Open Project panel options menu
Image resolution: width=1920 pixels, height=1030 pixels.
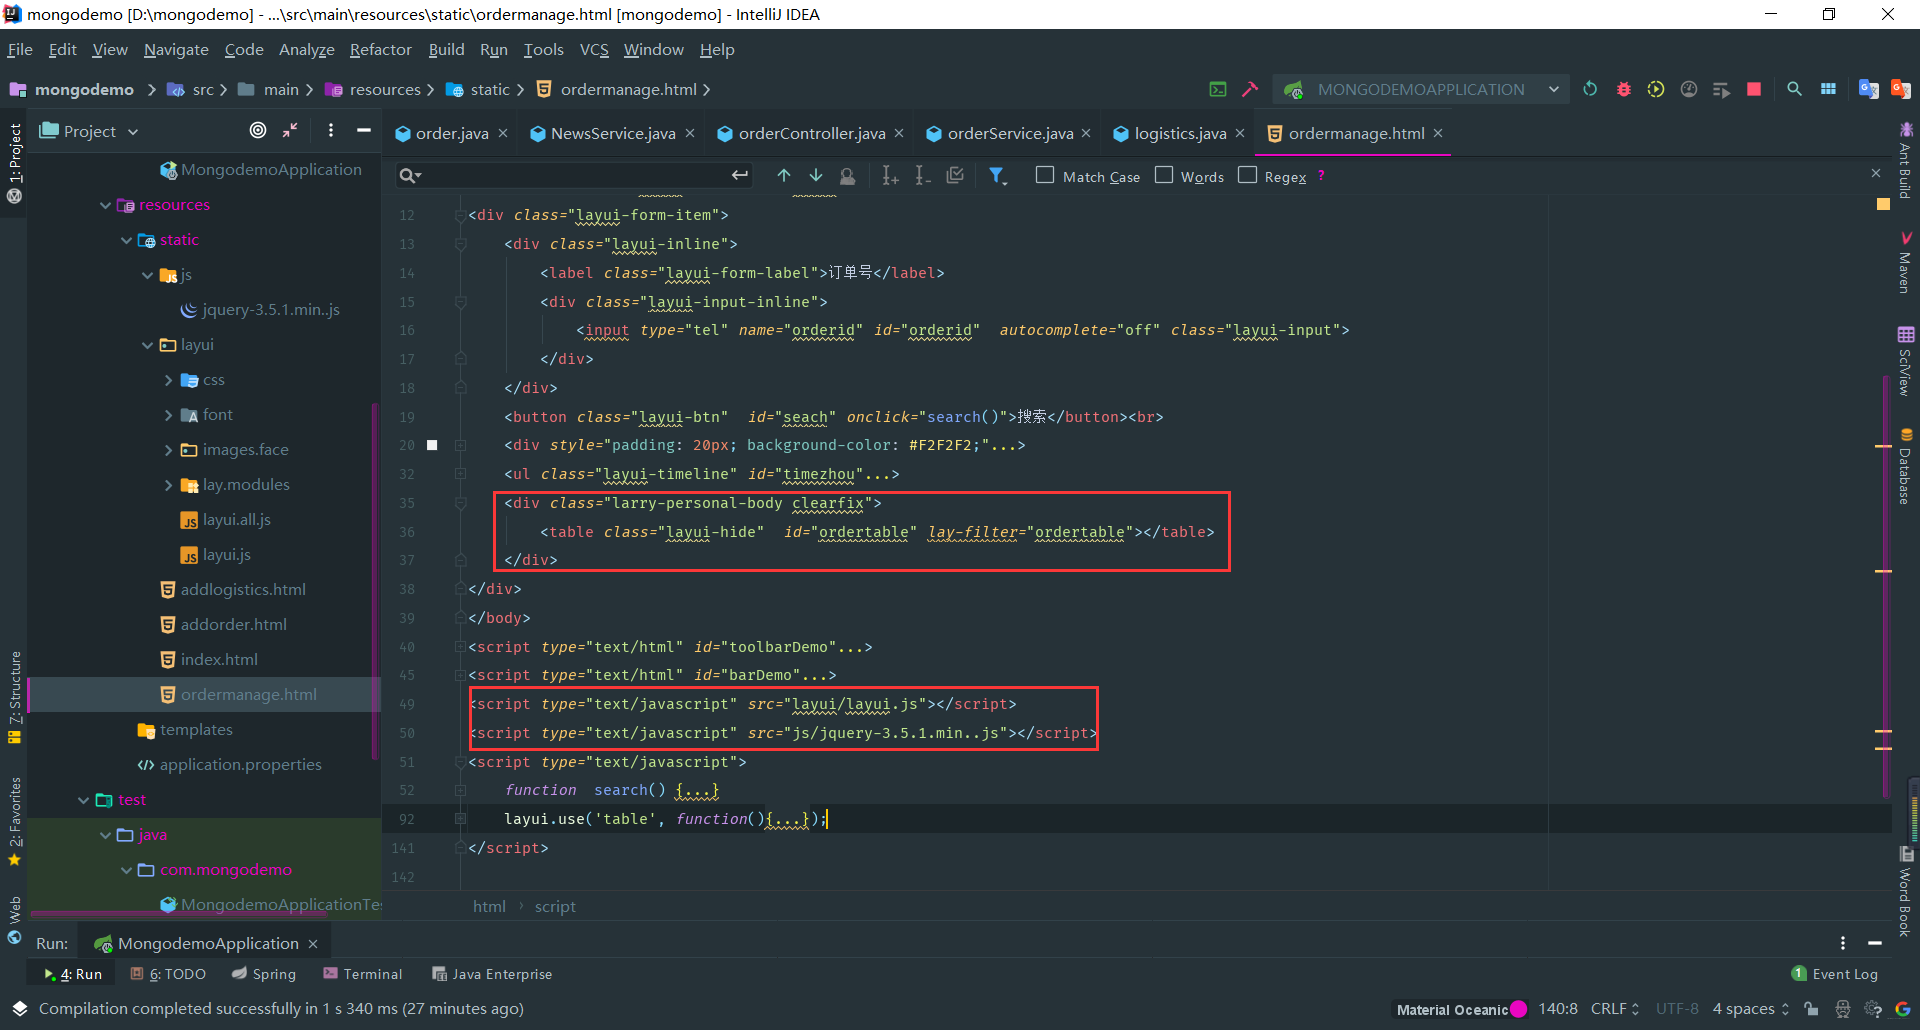point(331,130)
